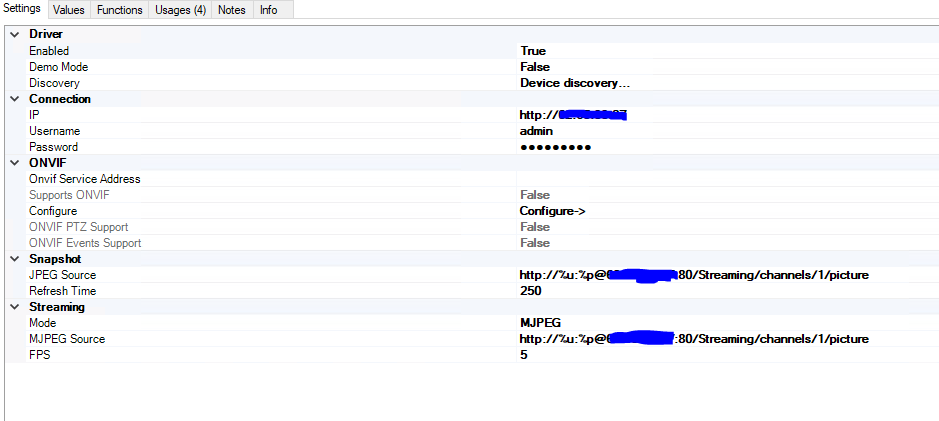Collapse the Driver section chevron
Screen dimensions: 939x421
(14, 35)
